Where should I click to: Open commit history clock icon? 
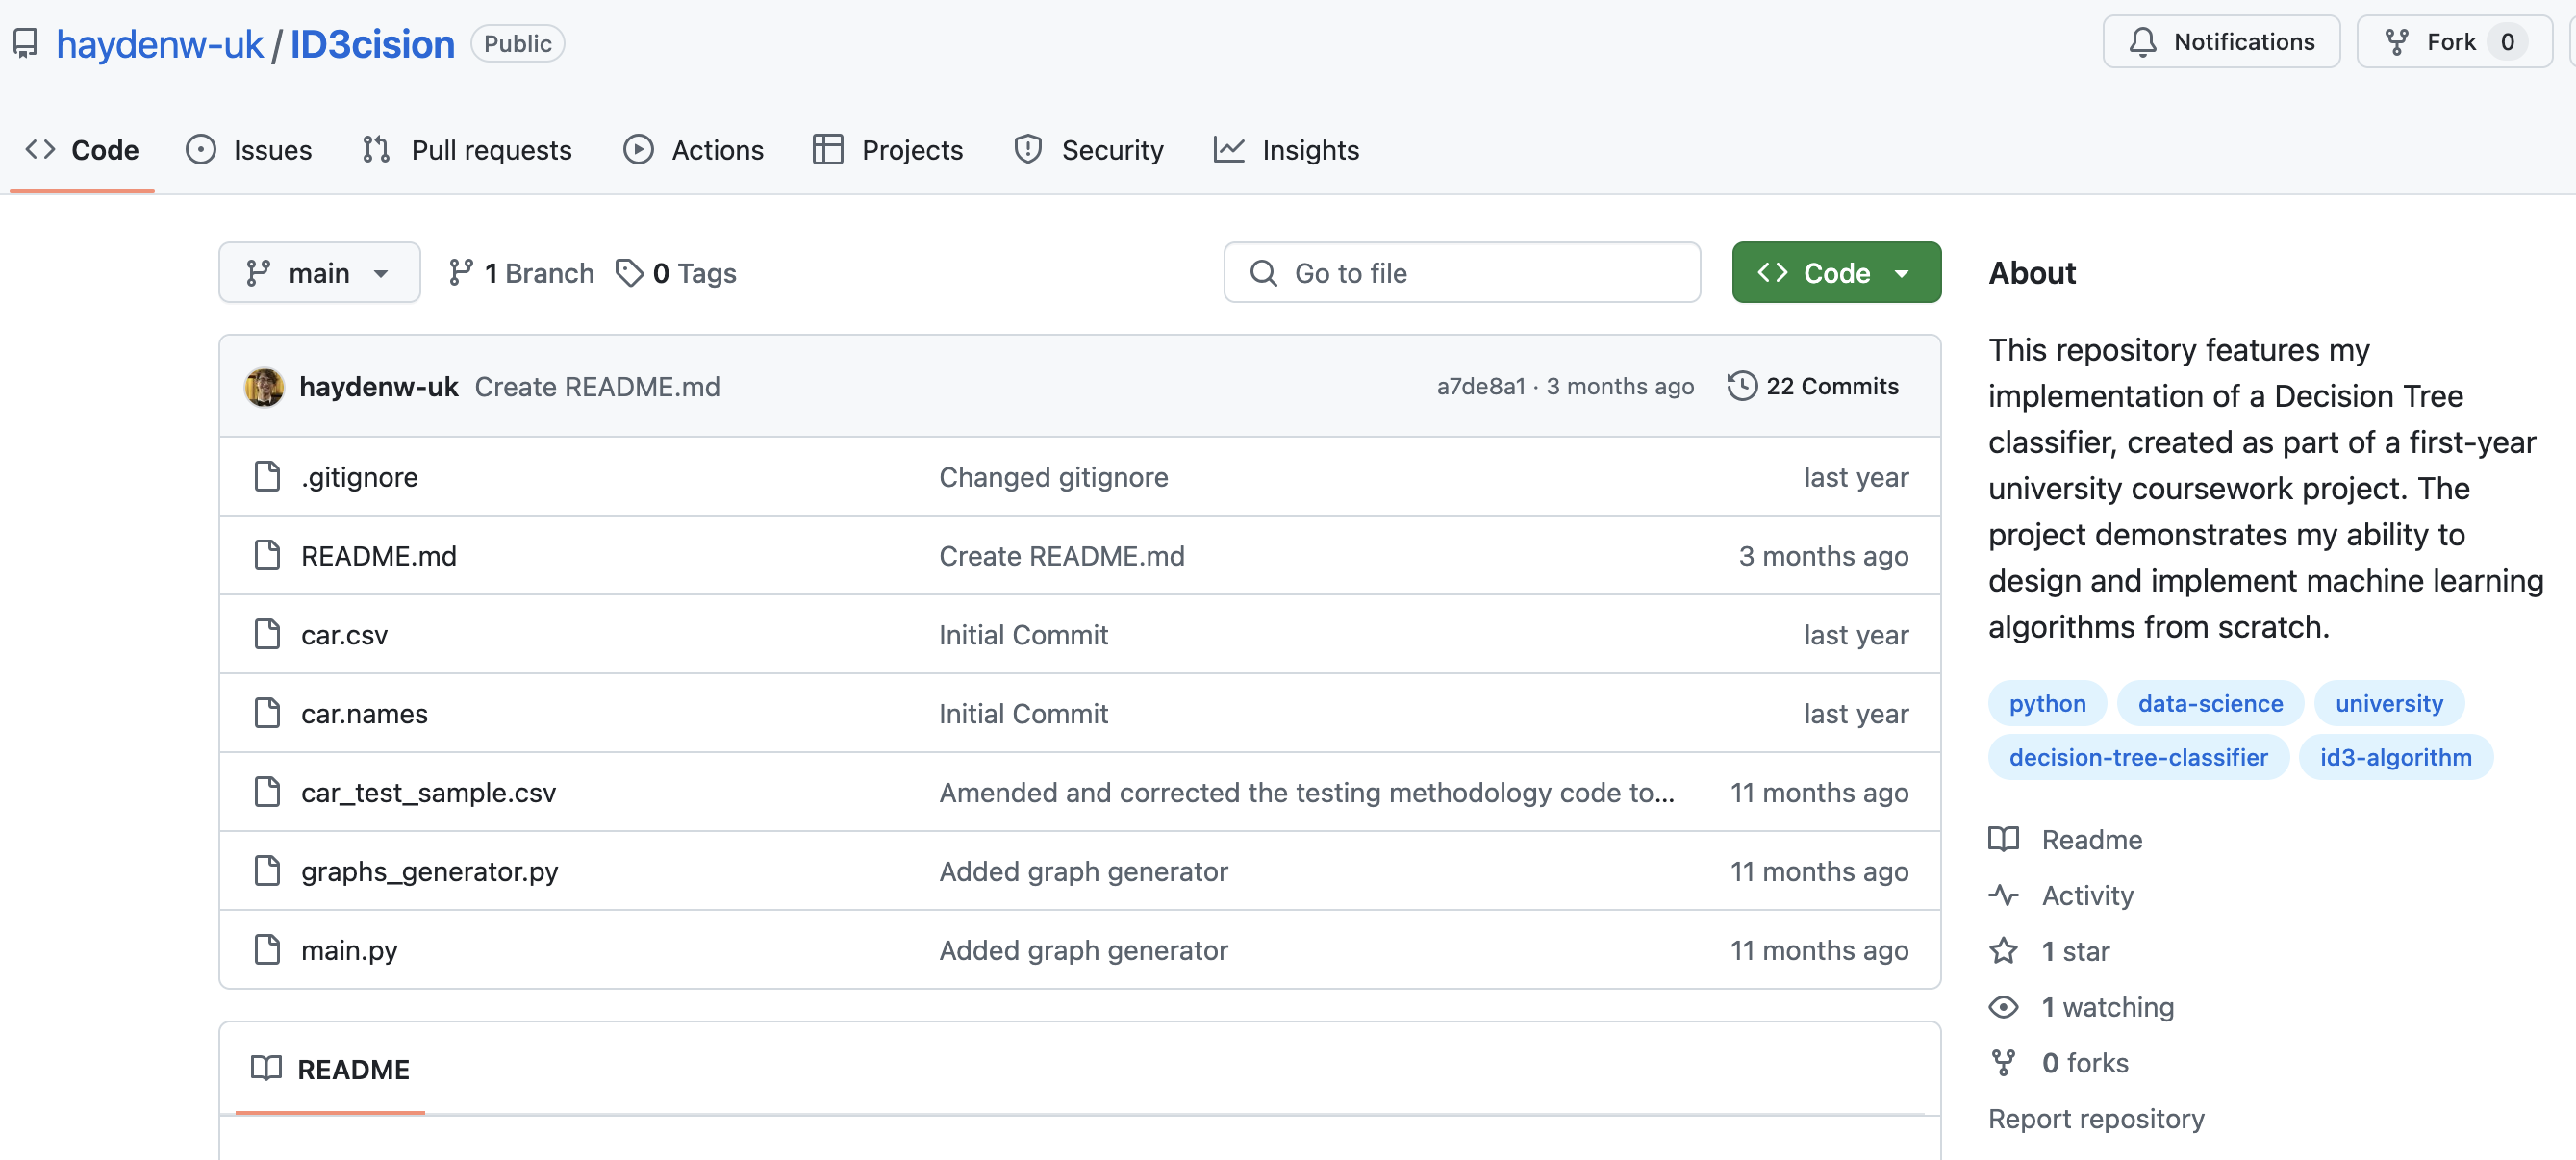click(x=1742, y=386)
